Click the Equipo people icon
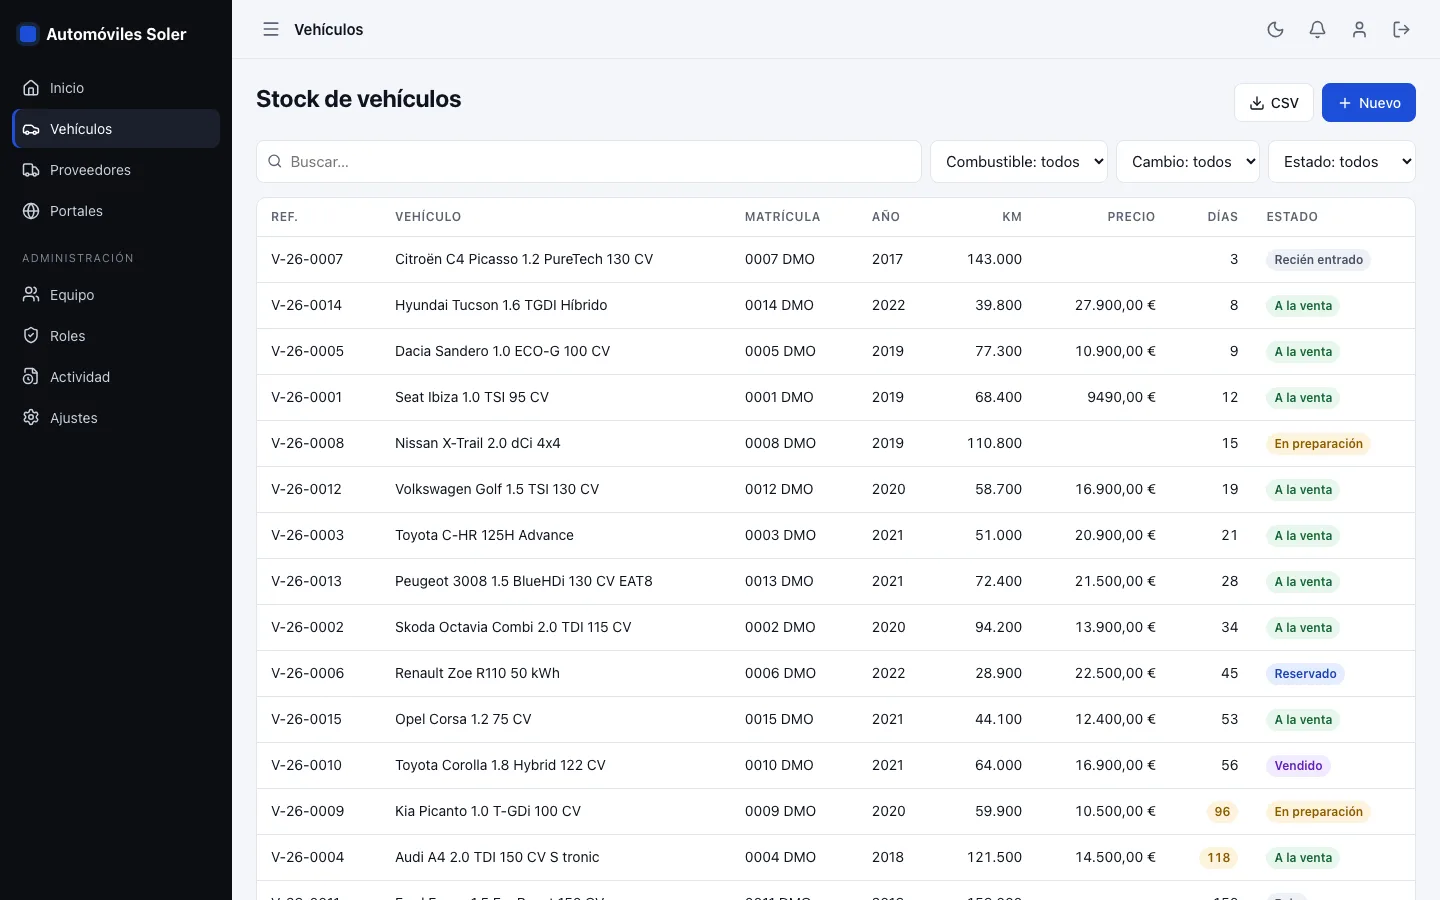This screenshot has width=1440, height=900. coord(31,295)
